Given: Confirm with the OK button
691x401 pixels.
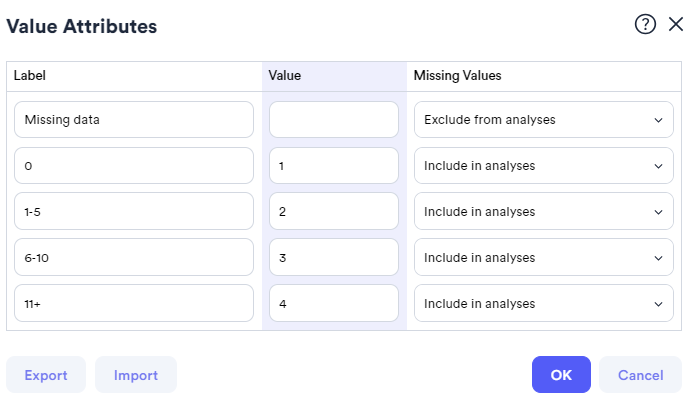Looking at the screenshot, I should [561, 375].
